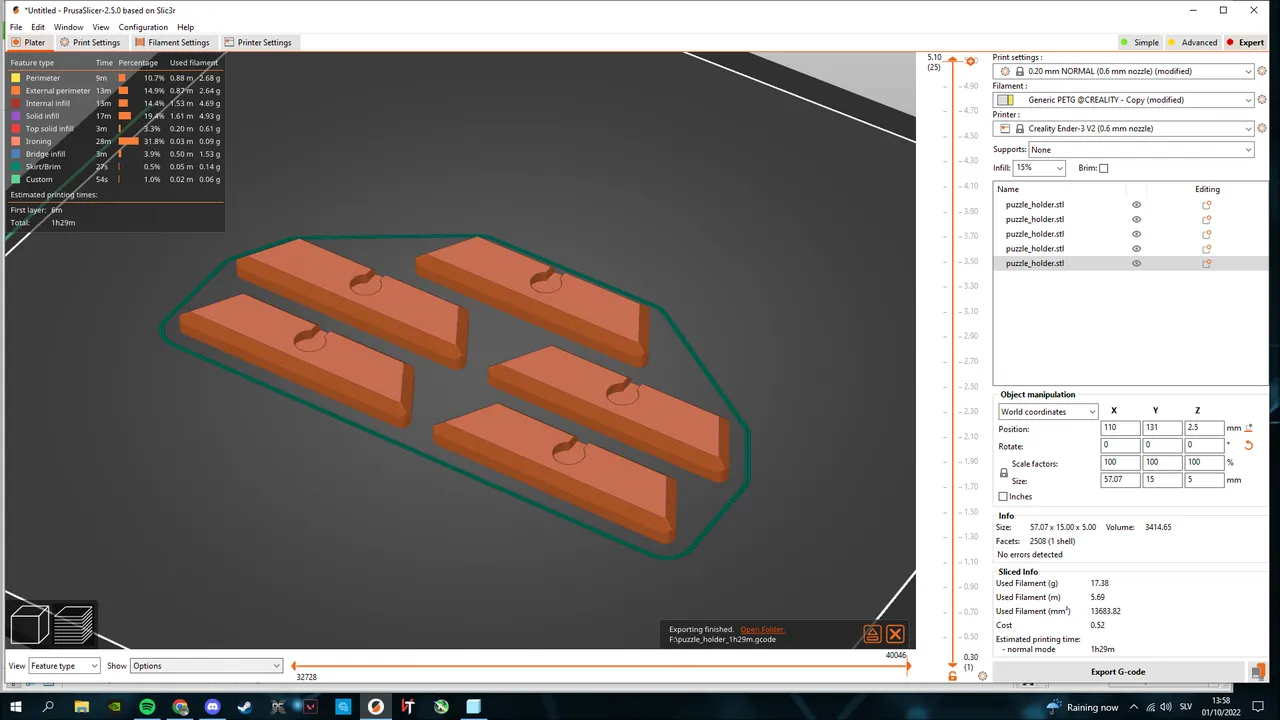
Task: Click export to removable drive icon
Action: (1257, 672)
